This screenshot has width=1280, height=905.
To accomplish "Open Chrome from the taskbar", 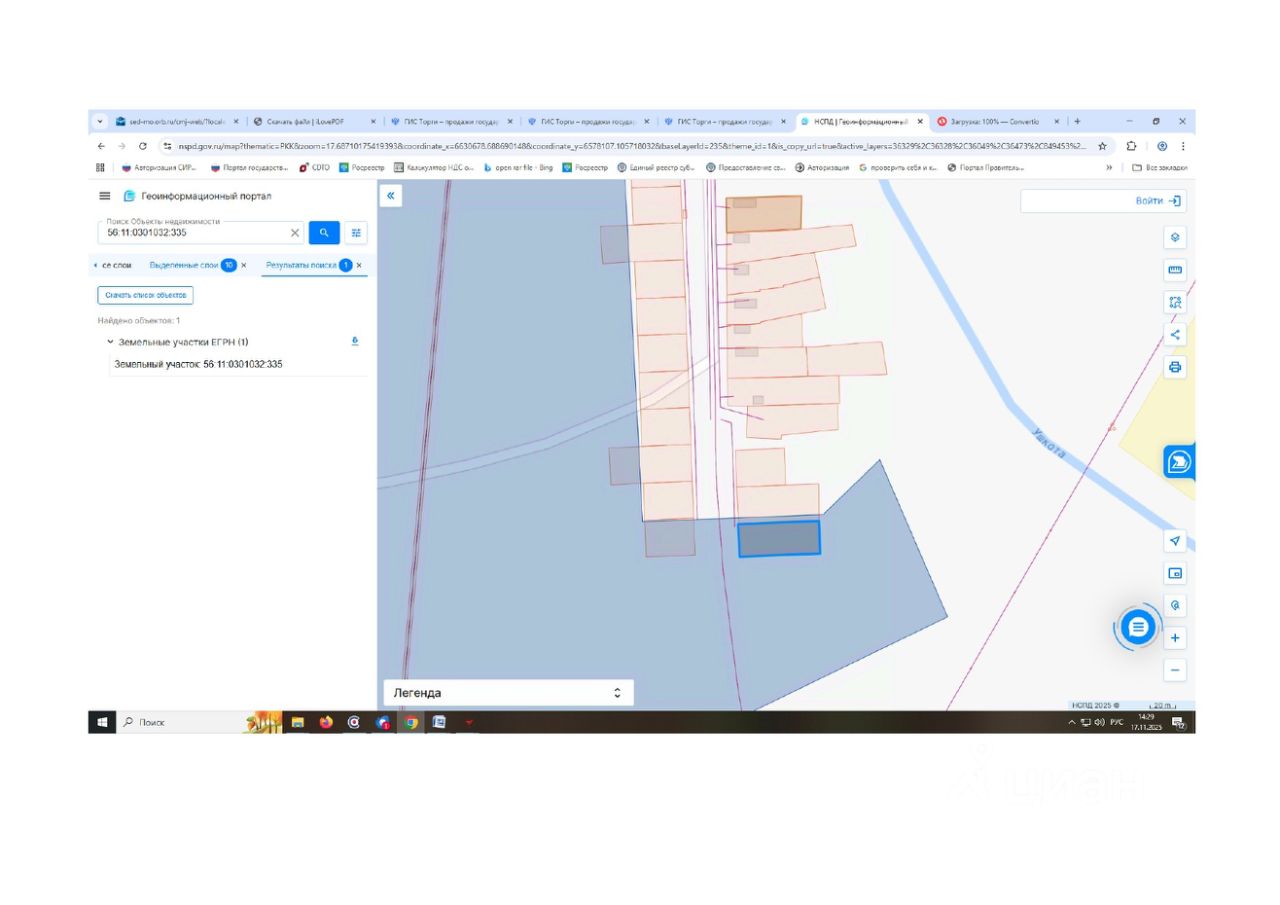I will [410, 722].
